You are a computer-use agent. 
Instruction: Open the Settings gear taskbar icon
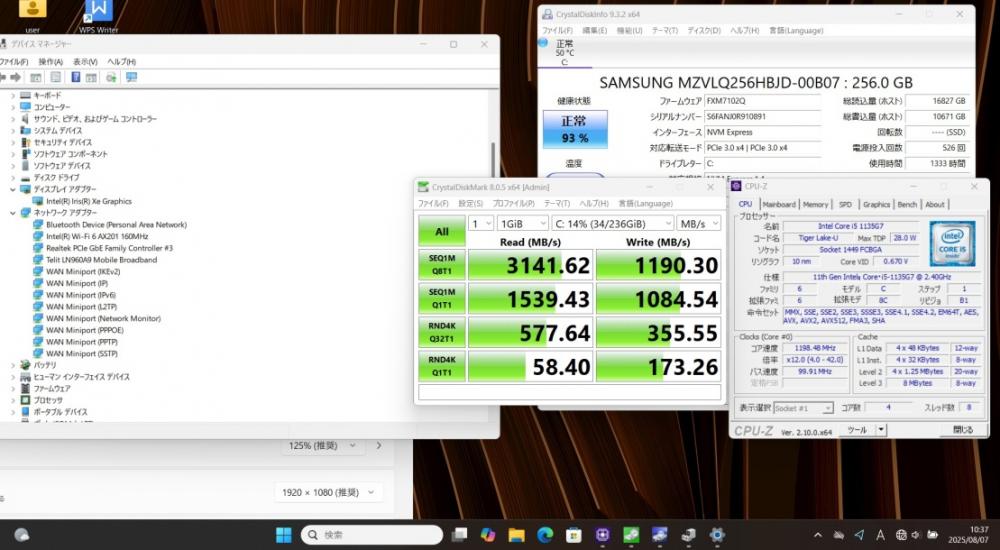click(x=717, y=535)
